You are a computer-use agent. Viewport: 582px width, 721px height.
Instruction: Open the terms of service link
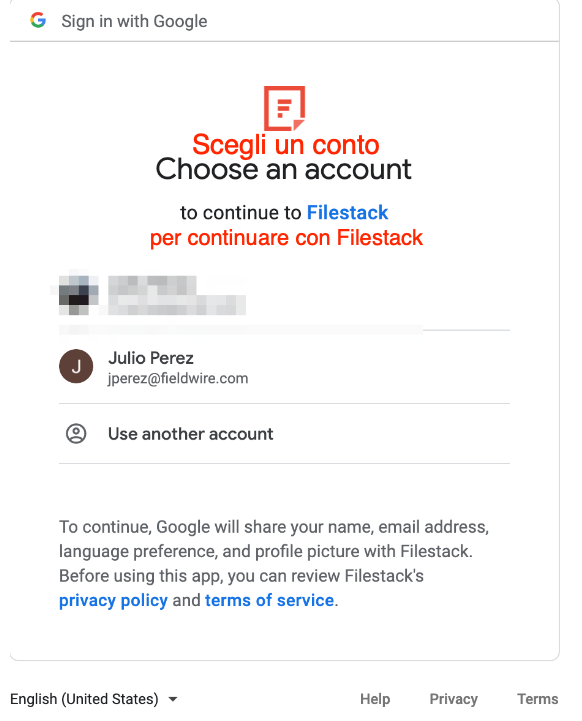(x=269, y=601)
